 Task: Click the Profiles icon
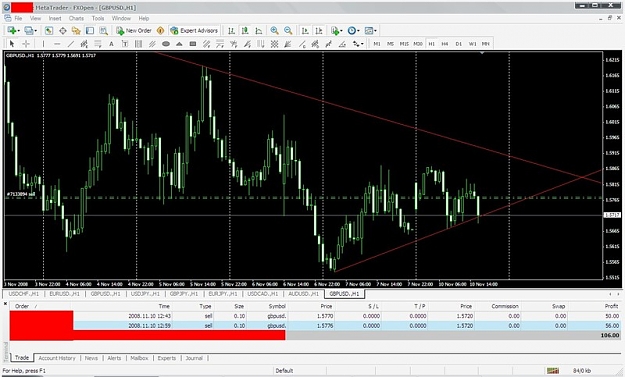coord(29,30)
